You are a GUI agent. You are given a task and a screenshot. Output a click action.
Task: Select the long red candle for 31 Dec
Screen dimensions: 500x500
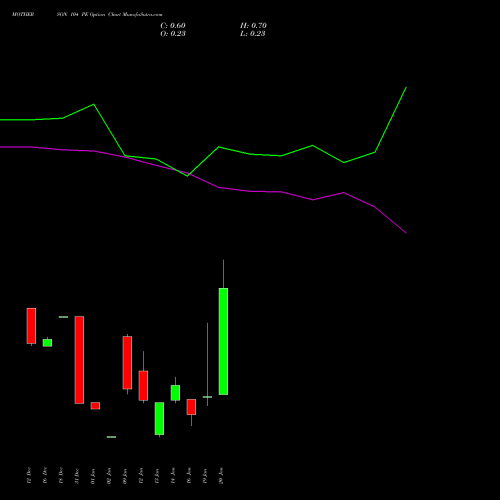pyautogui.click(x=79, y=360)
